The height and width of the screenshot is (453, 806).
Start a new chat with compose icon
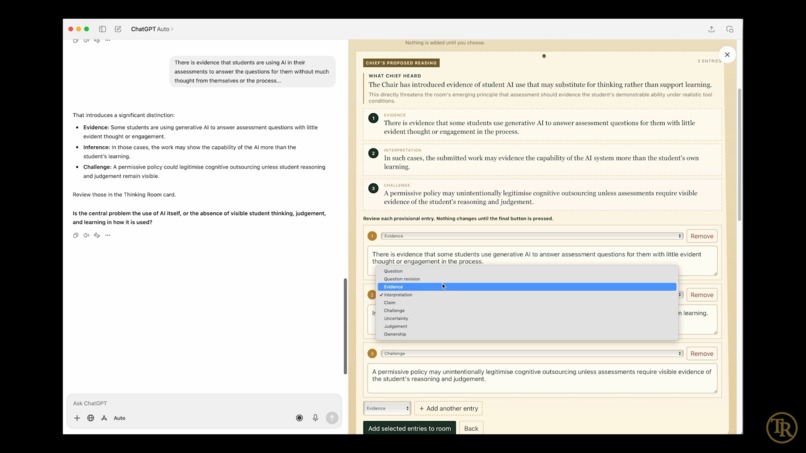point(118,29)
